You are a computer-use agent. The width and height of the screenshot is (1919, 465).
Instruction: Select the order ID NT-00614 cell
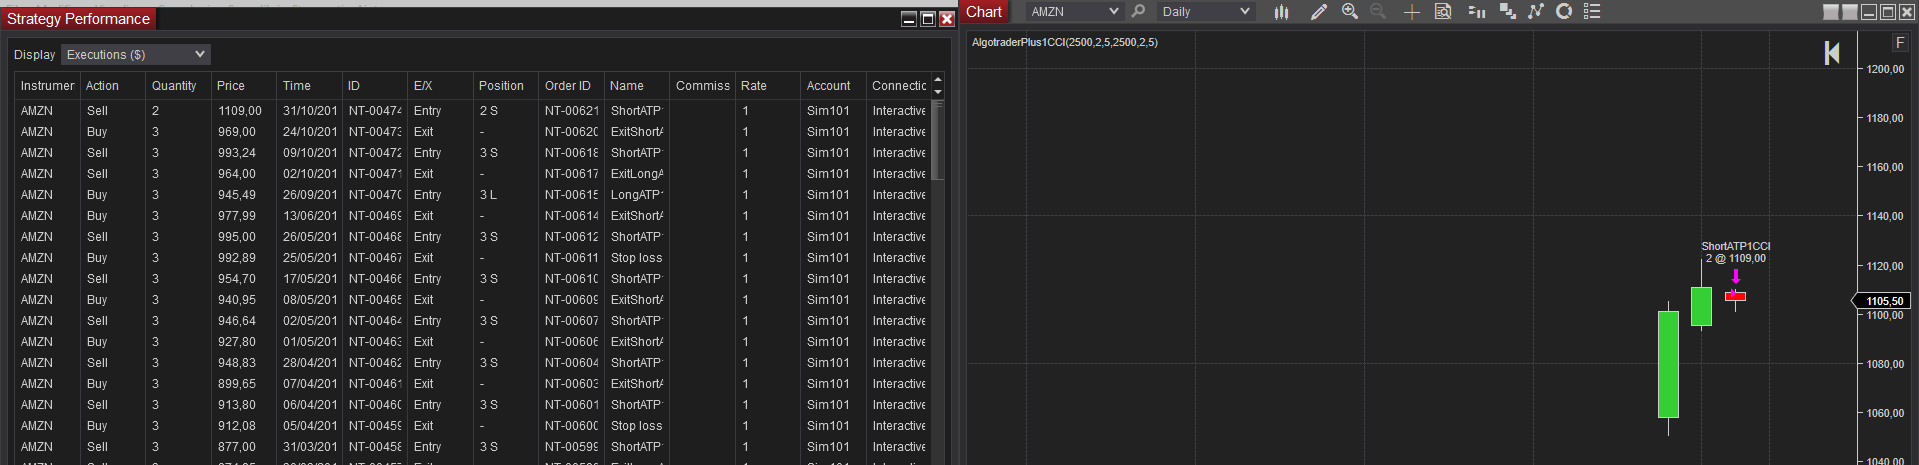(572, 216)
